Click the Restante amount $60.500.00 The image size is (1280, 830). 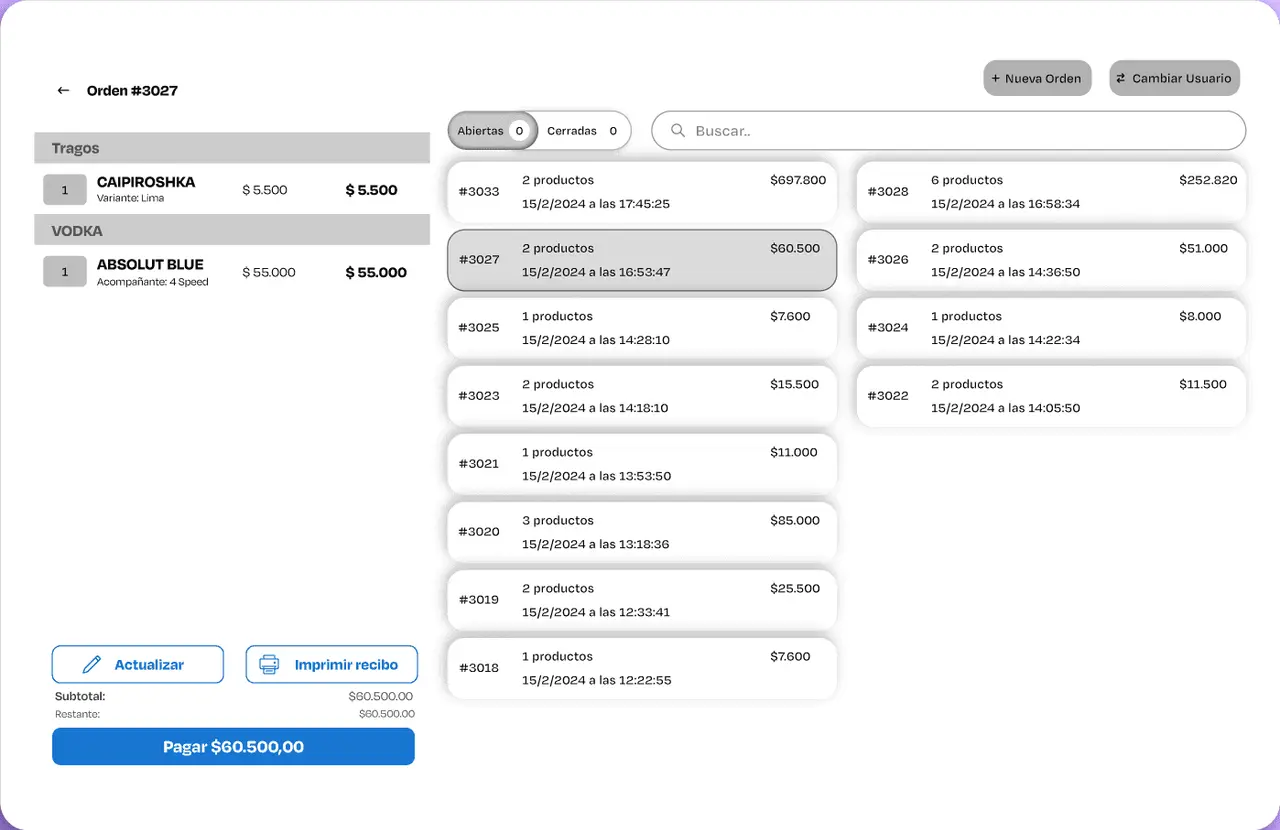(387, 714)
